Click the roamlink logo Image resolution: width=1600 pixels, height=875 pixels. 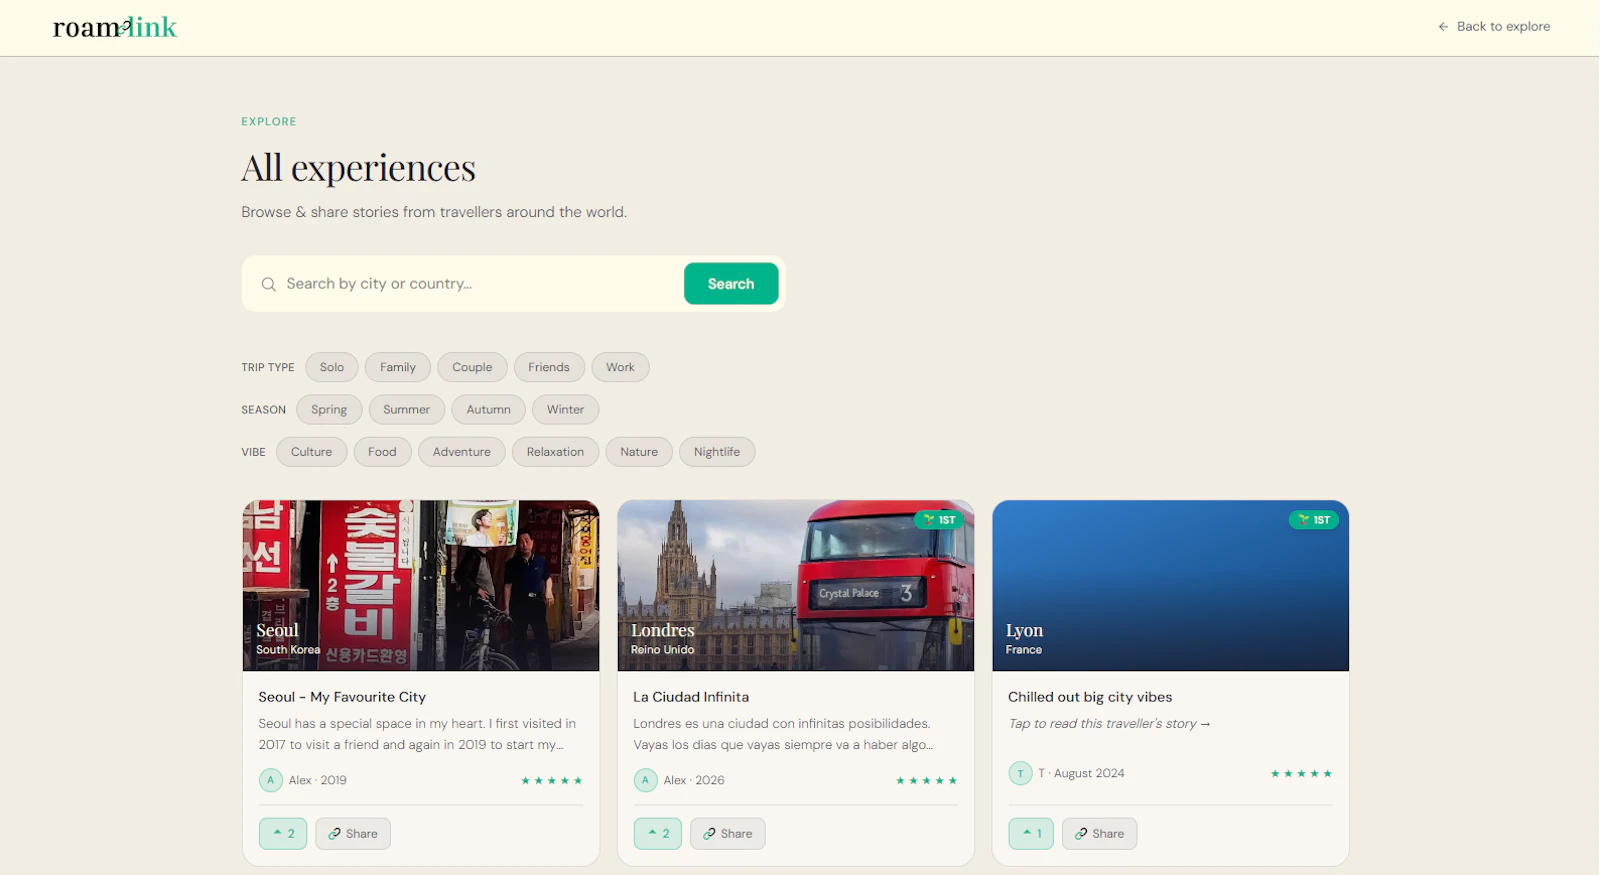(x=114, y=27)
